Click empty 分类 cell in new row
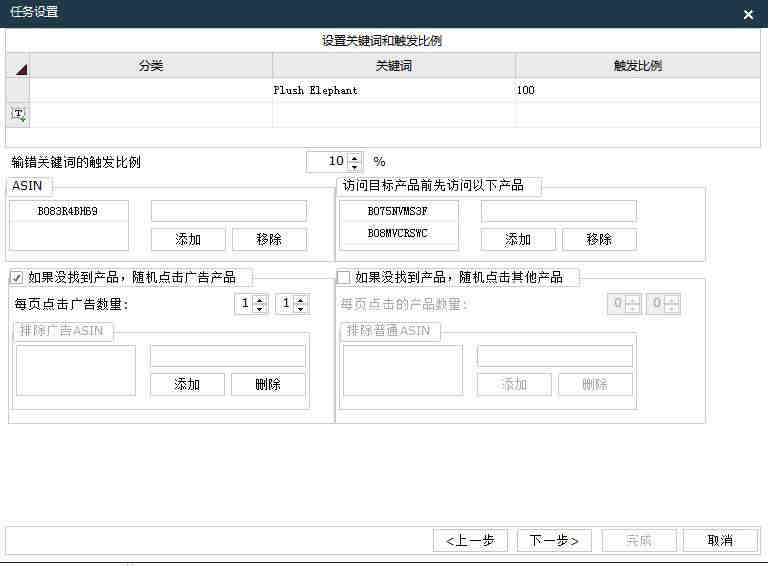768x566 pixels. pos(150,115)
